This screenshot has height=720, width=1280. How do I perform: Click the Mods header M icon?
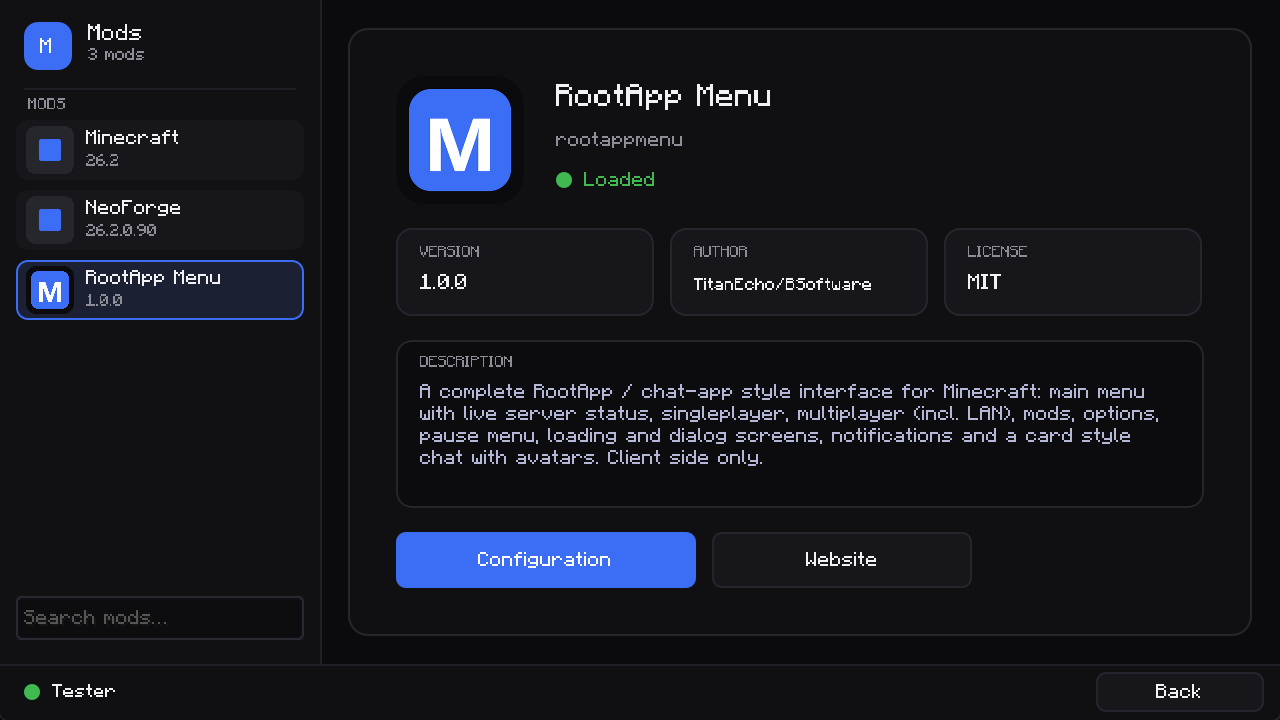coord(48,46)
